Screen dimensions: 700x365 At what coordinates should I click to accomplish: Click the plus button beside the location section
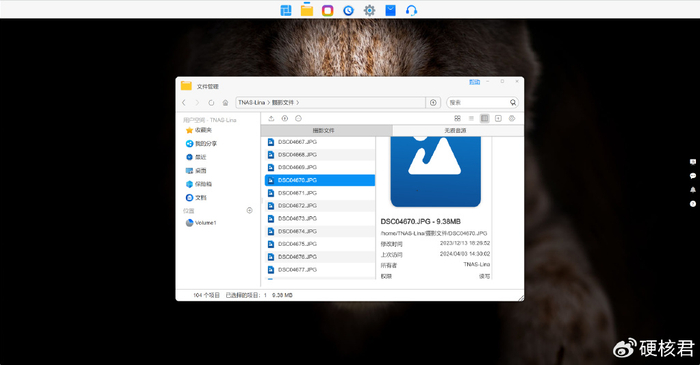[x=250, y=210]
